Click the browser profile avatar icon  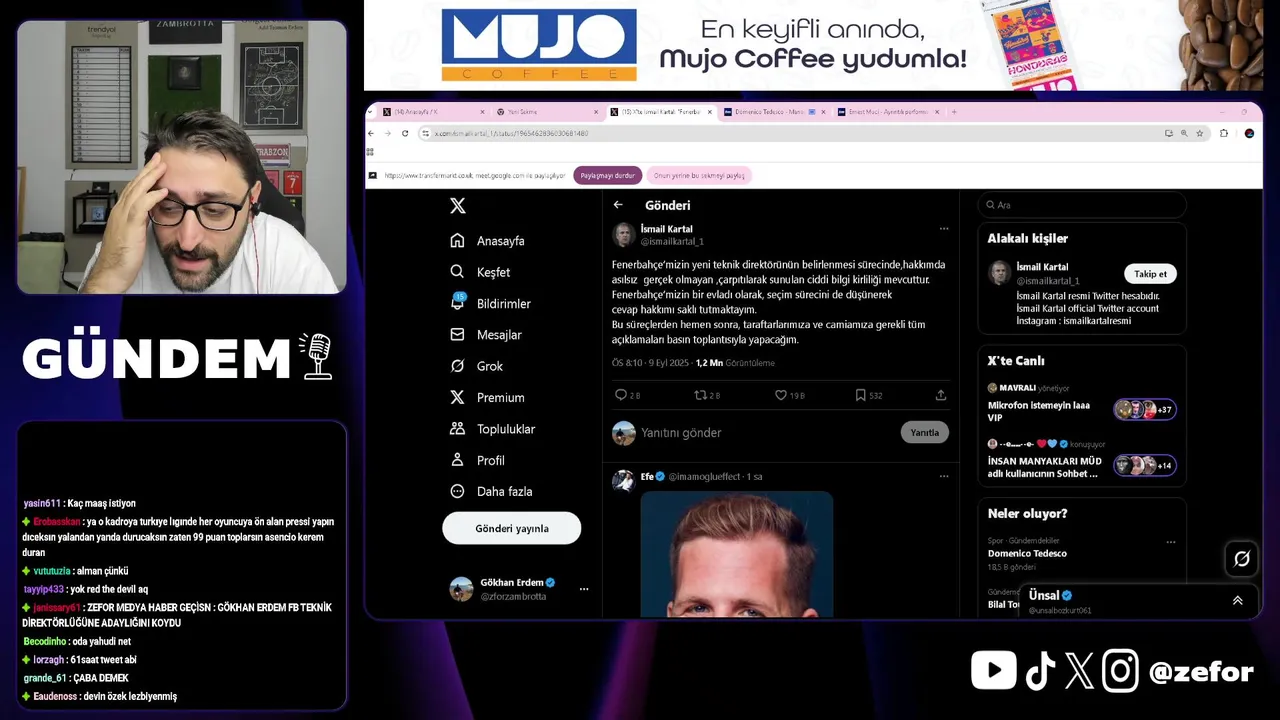(1249, 133)
